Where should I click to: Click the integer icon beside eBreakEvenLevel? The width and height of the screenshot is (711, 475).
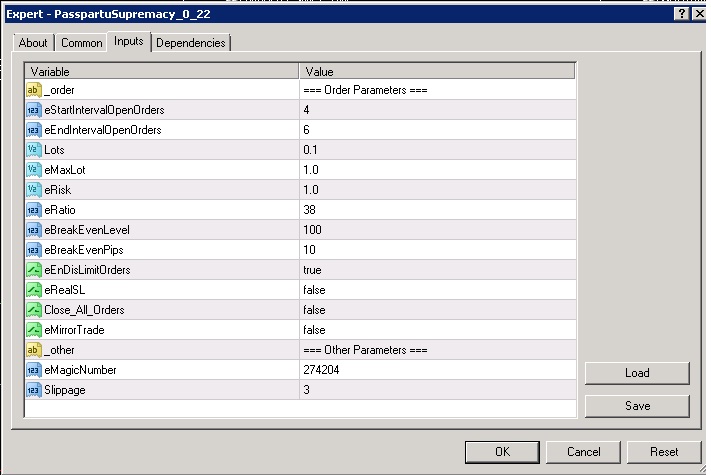point(34,230)
